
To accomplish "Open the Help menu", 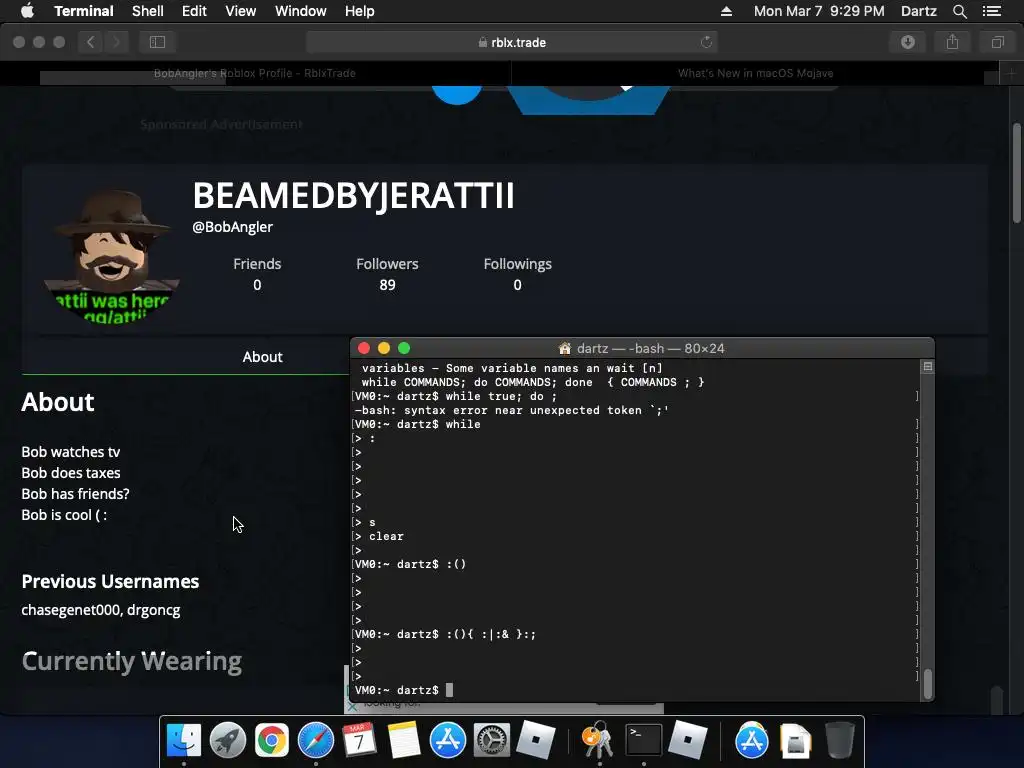I will (360, 11).
